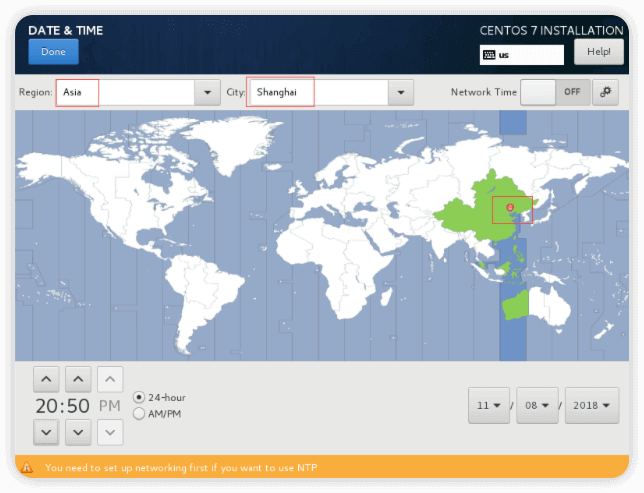This screenshot has width=644, height=493.
Task: Click Australia on the world map
Action: (537, 306)
